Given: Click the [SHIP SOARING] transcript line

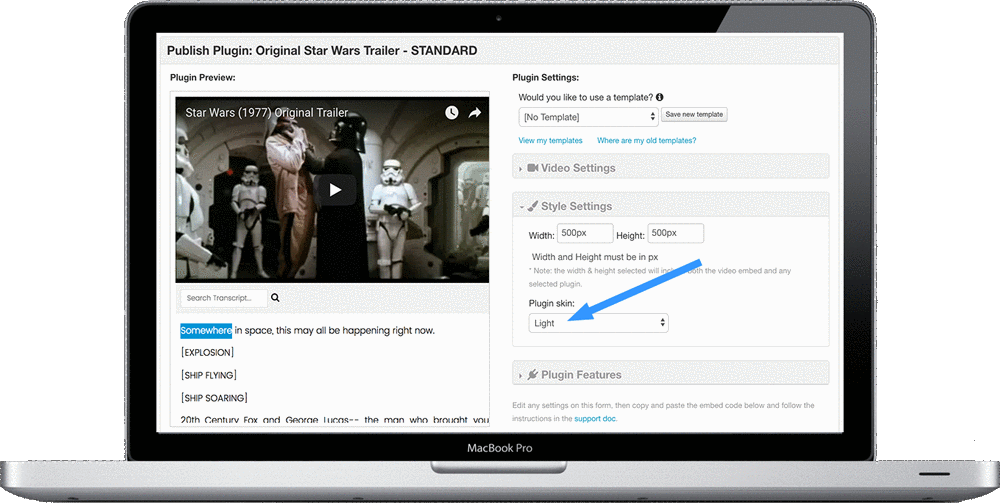Looking at the screenshot, I should point(214,398).
